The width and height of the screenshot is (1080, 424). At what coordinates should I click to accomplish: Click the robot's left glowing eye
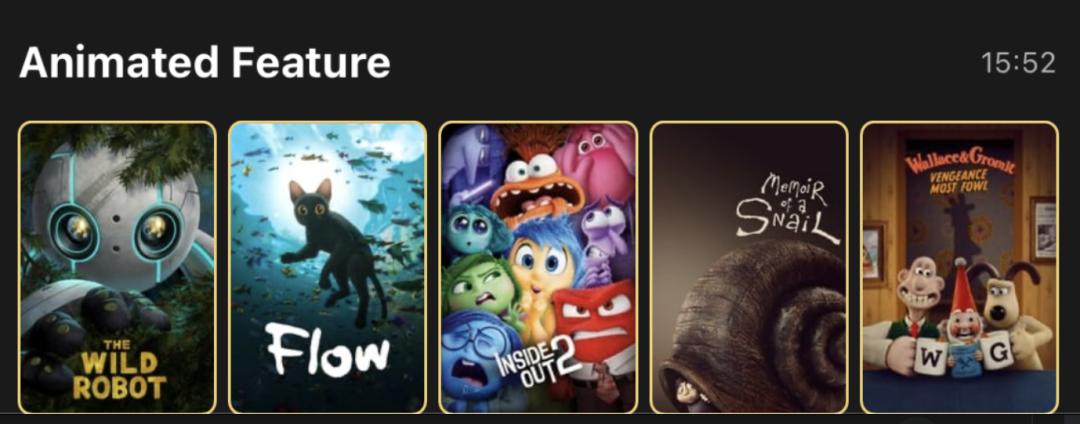pyautogui.click(x=74, y=232)
